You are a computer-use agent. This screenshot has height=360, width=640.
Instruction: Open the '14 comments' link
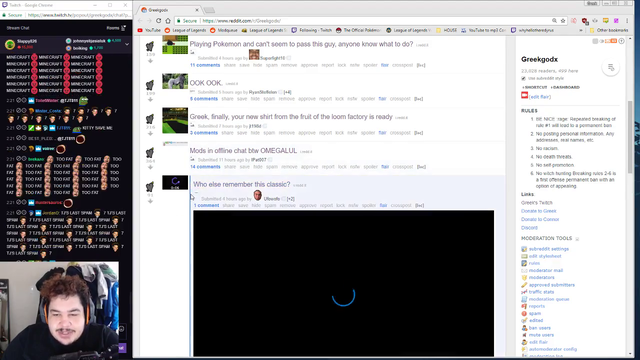click(x=205, y=167)
